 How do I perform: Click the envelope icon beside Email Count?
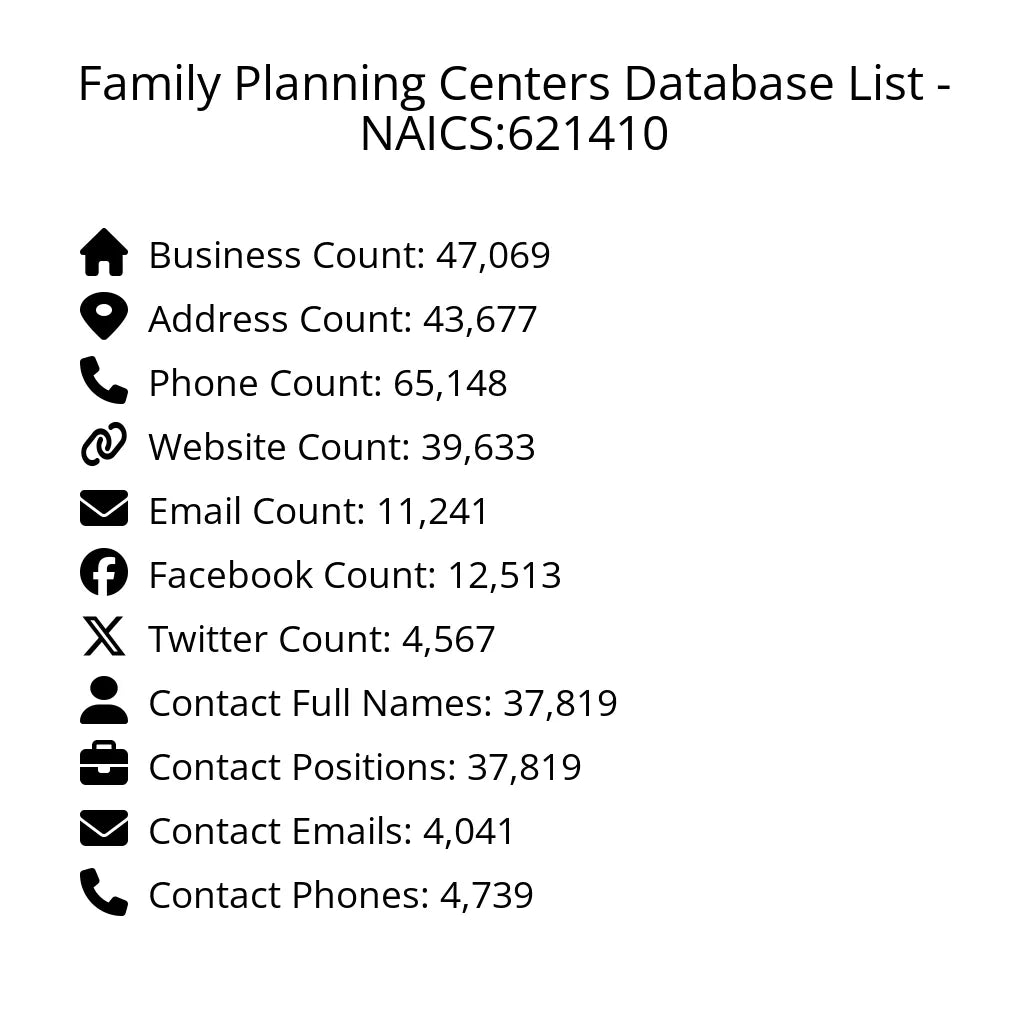point(104,509)
